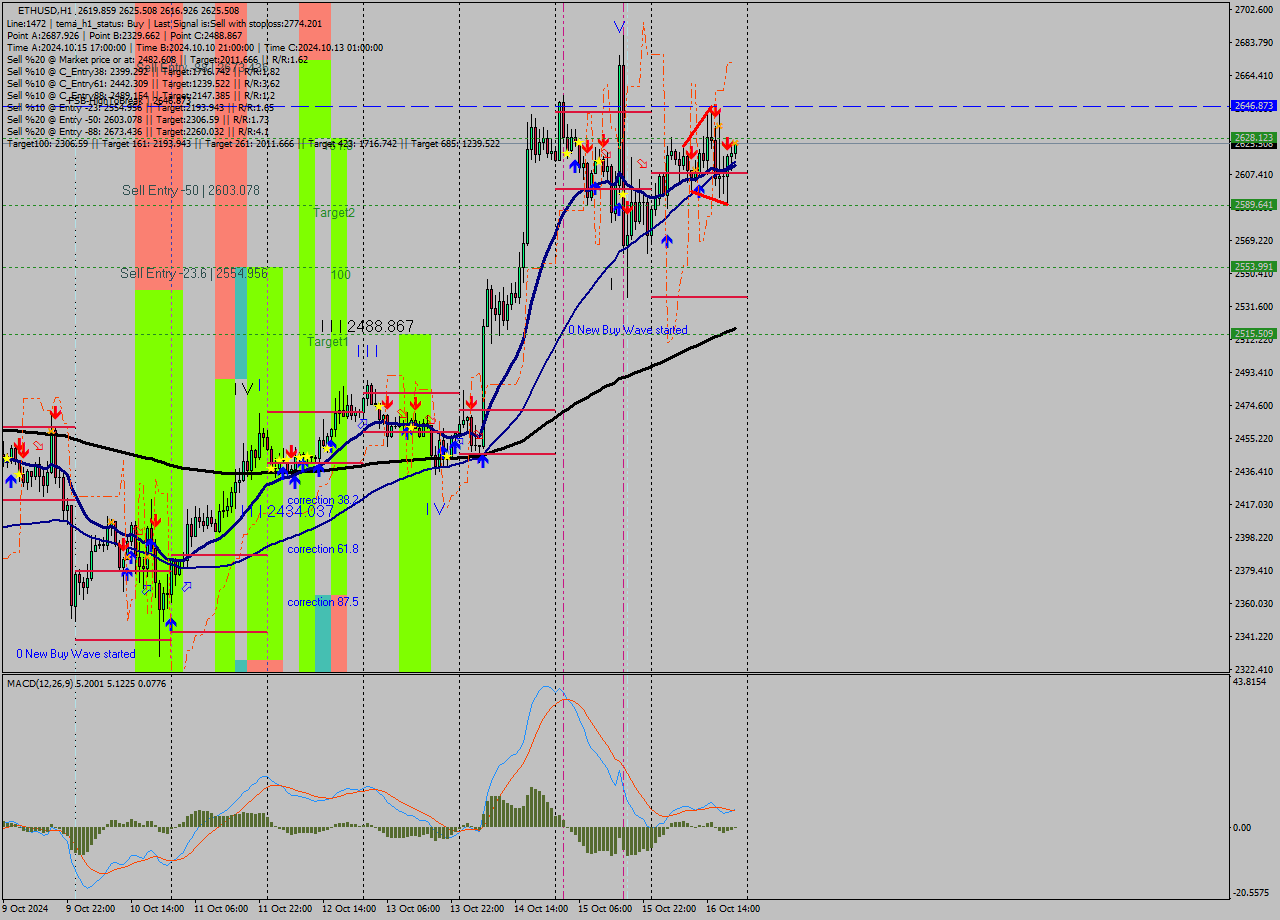This screenshot has height=920, width=1280.
Task: Click the -20.5575 MACD scale value
Action: point(1251,893)
